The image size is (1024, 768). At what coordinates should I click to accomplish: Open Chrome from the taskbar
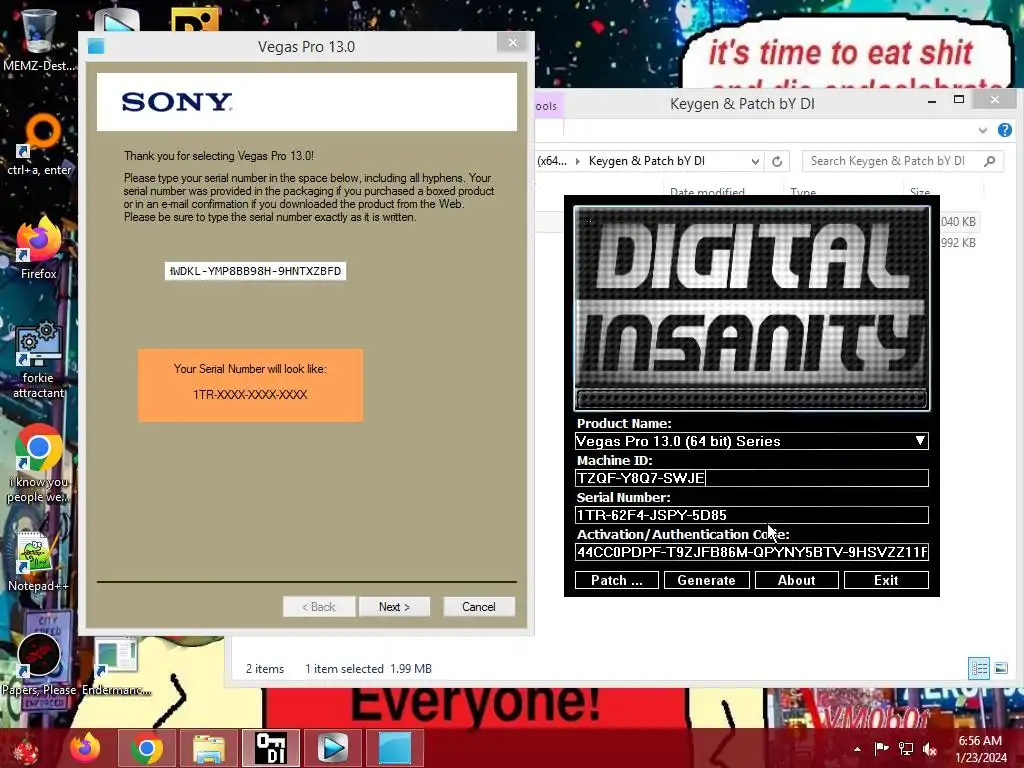tap(147, 748)
